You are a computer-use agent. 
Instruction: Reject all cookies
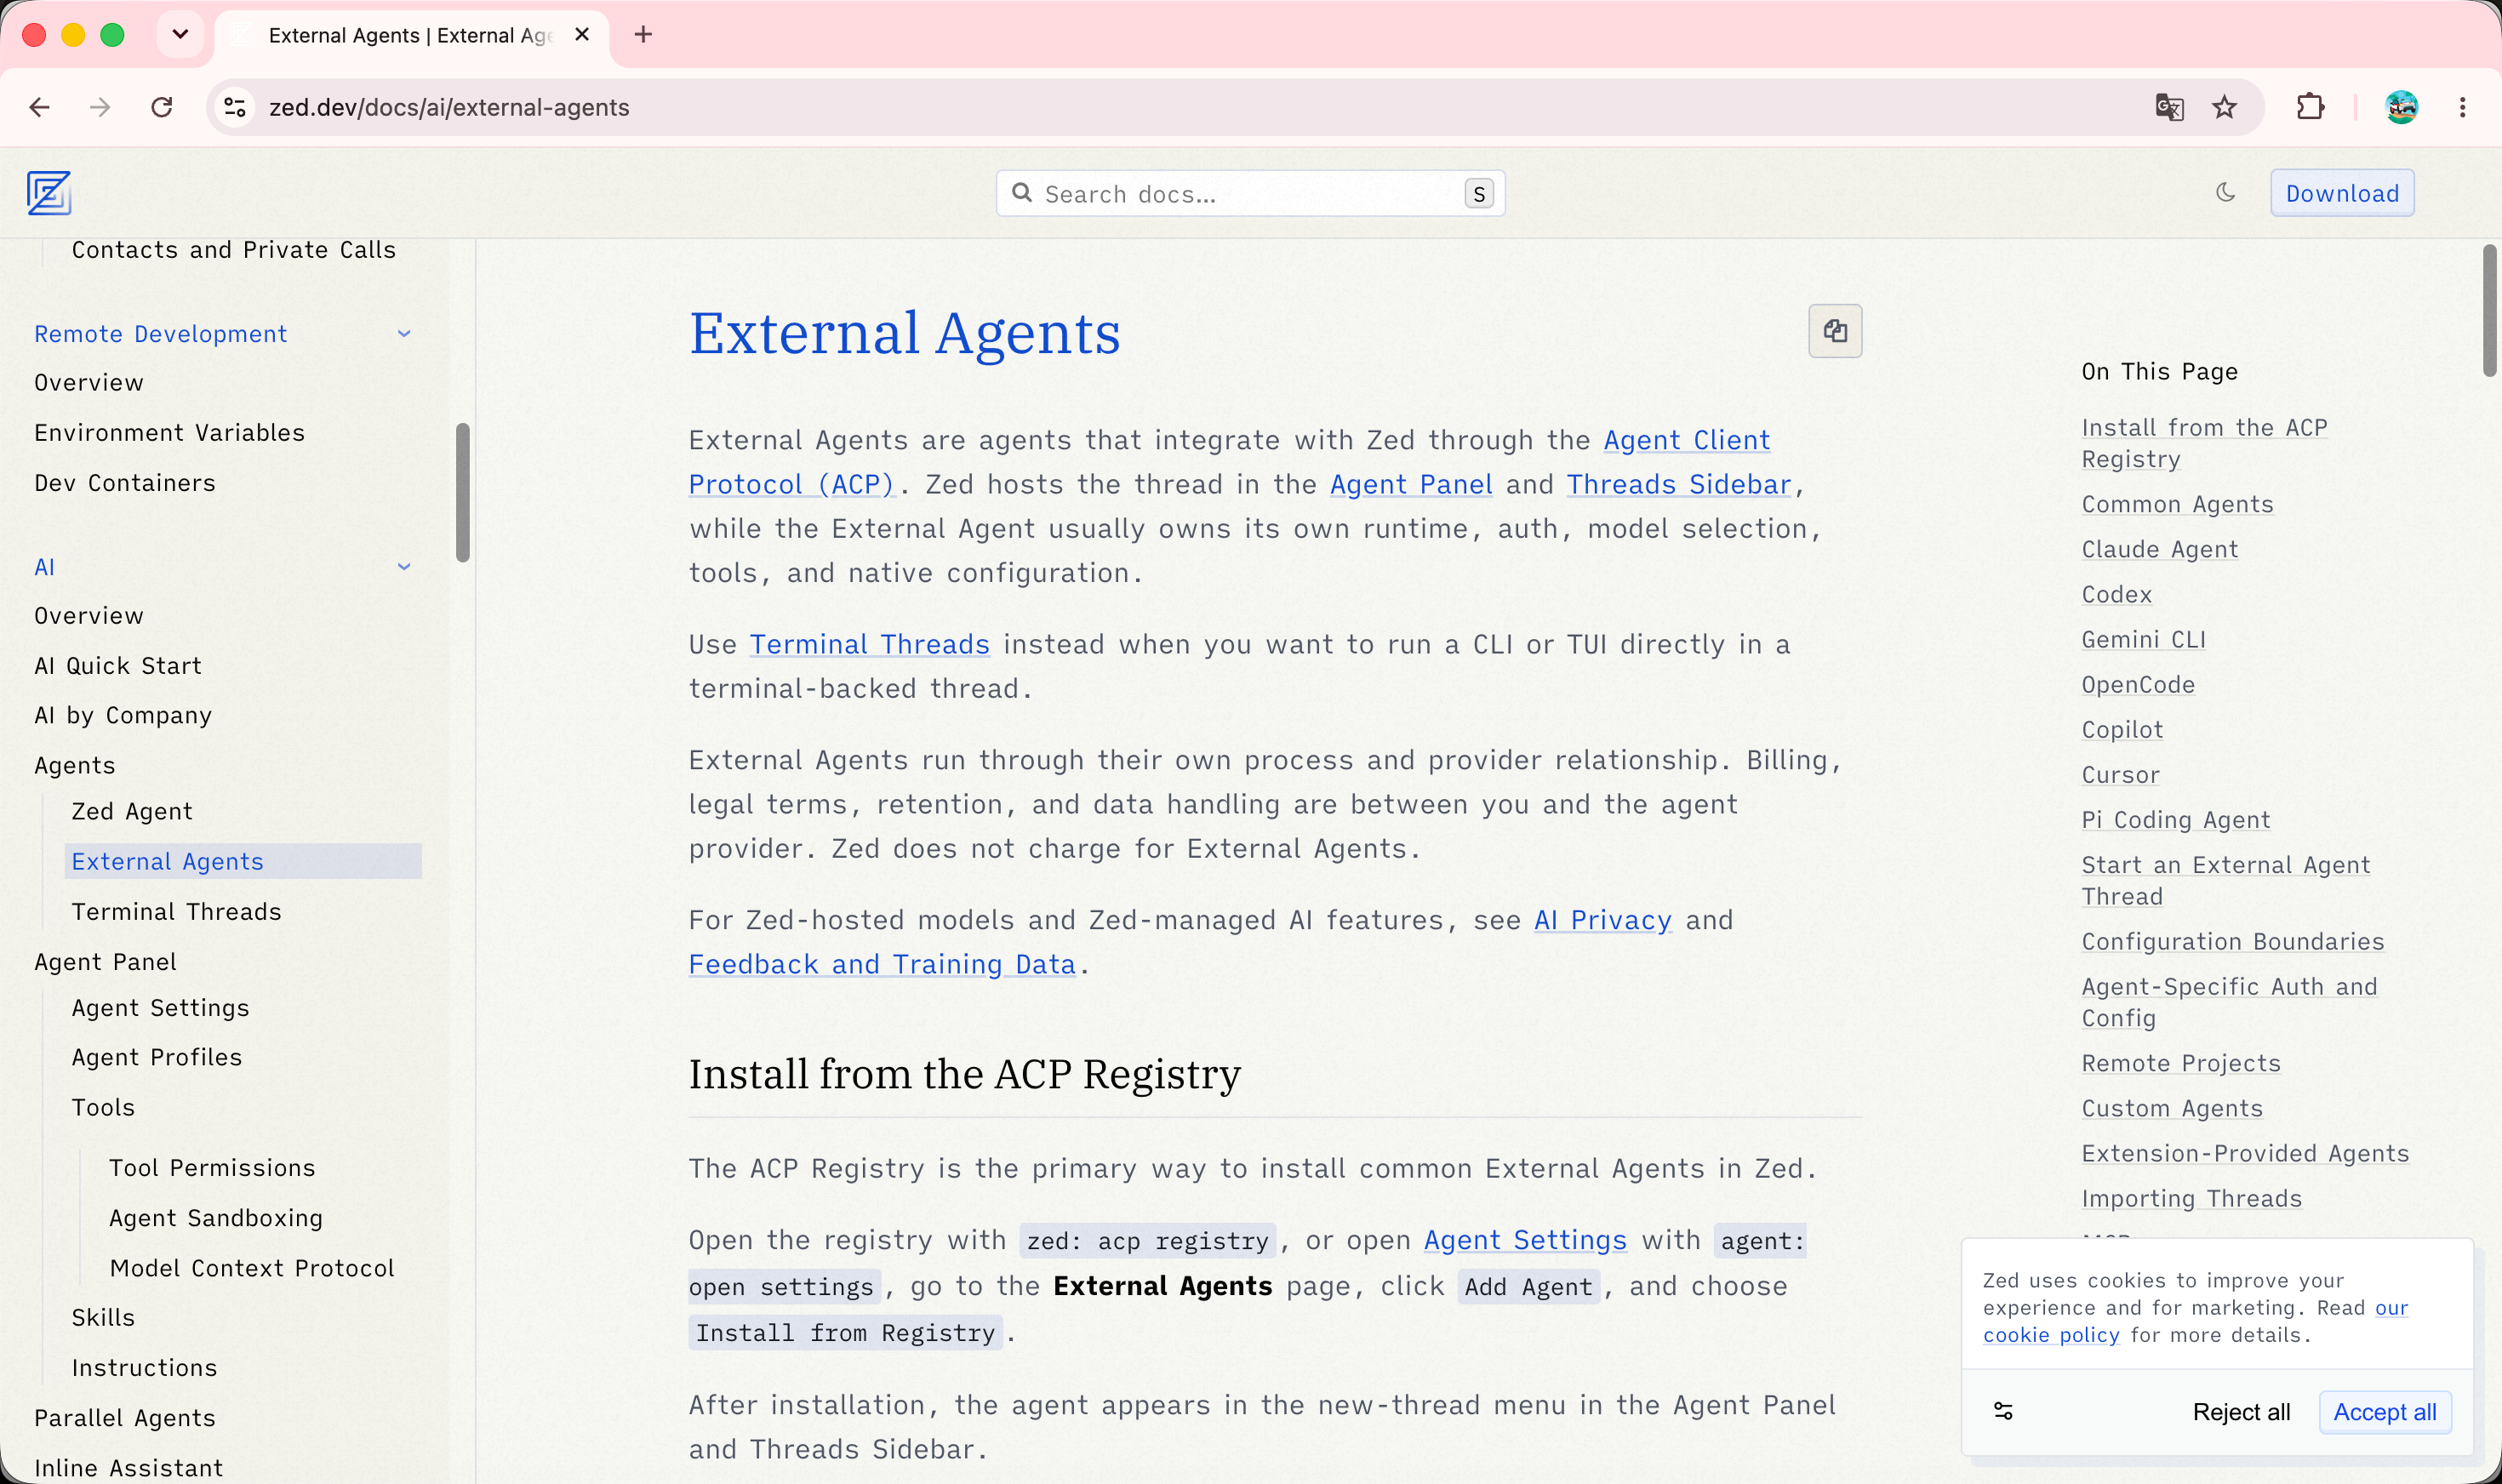tap(2241, 1412)
